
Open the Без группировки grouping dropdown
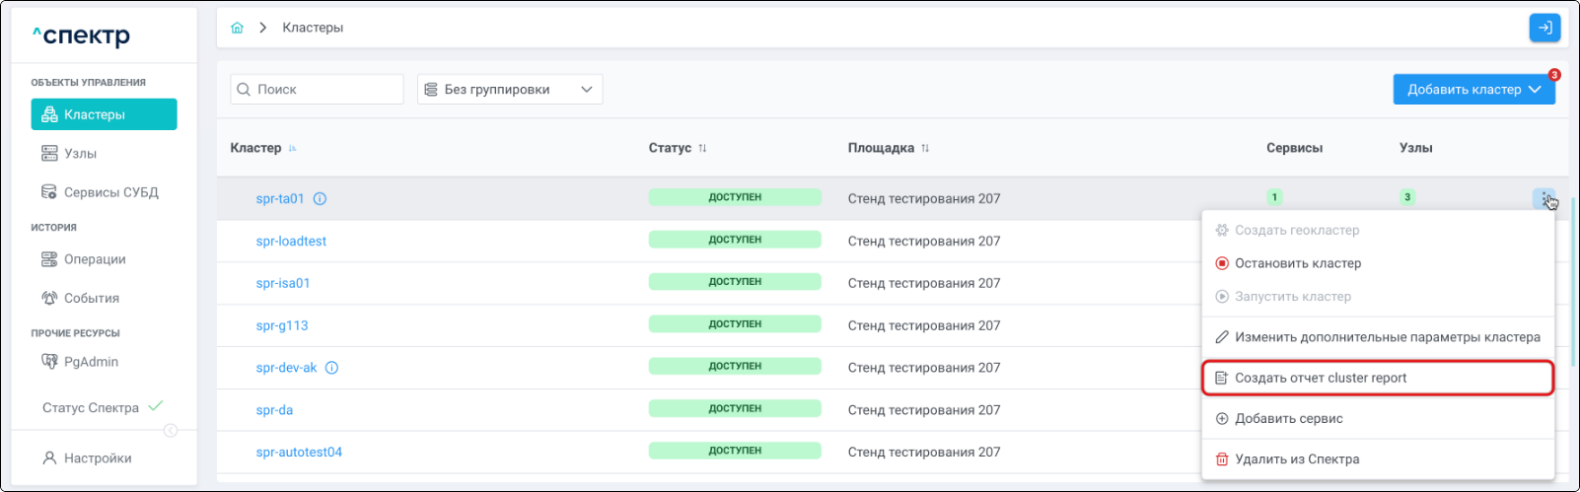point(509,89)
